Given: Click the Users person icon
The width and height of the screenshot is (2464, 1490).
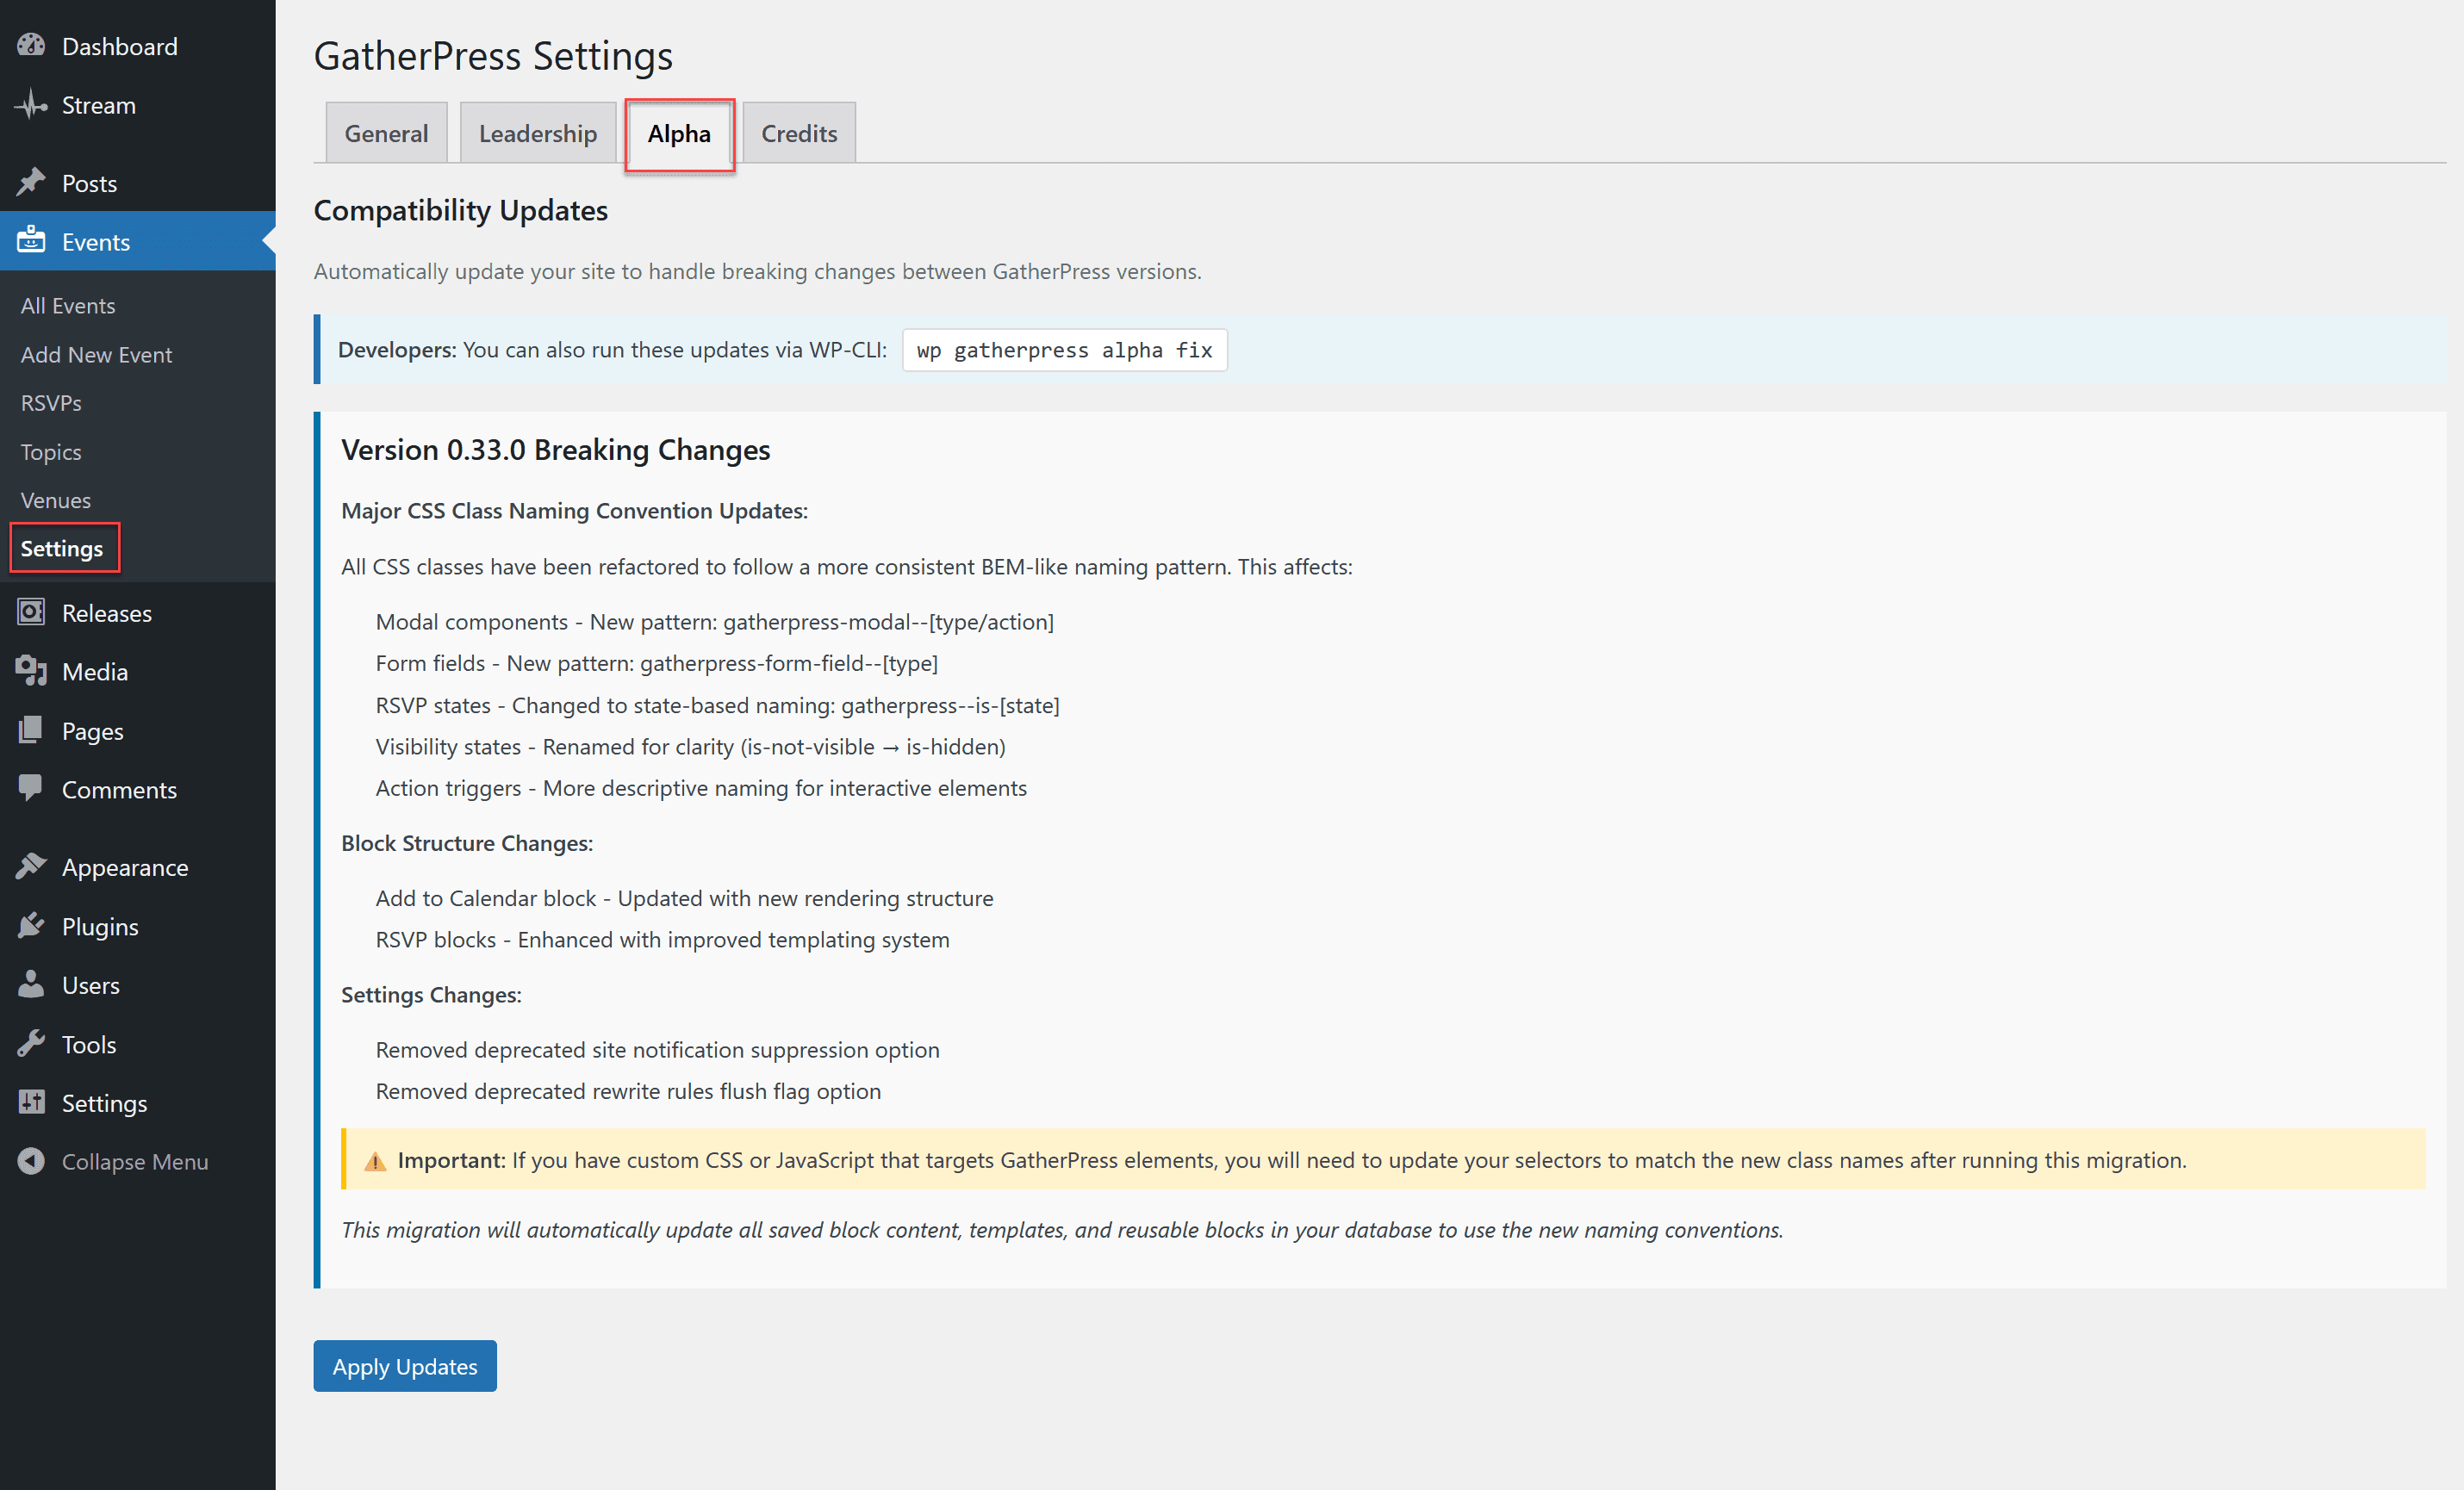Looking at the screenshot, I should tap(31, 984).
